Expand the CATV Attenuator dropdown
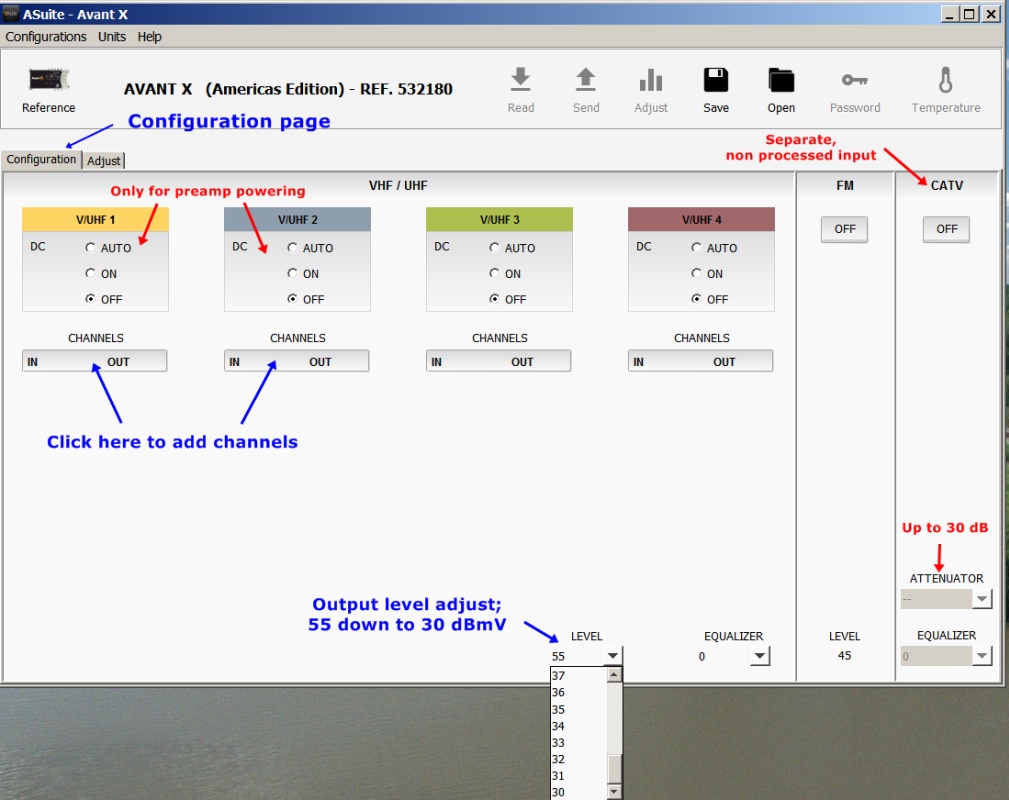 click(x=982, y=599)
